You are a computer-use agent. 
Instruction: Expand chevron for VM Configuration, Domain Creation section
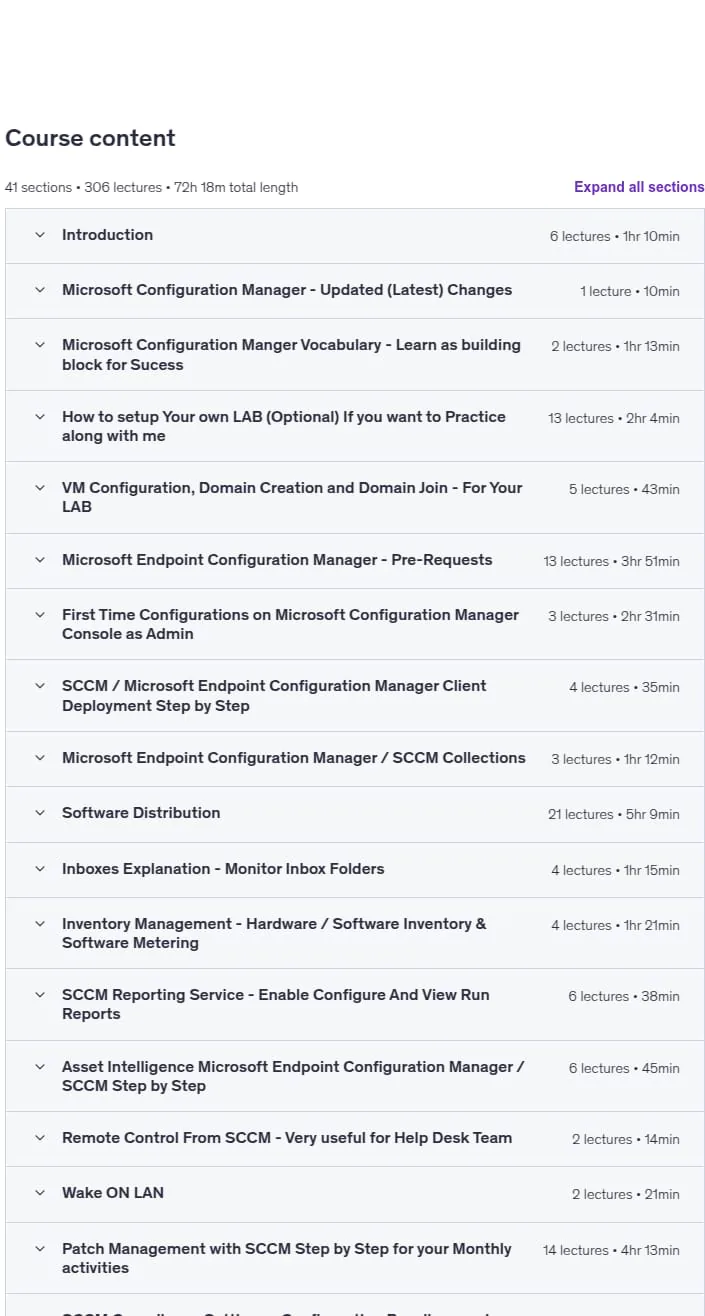click(x=40, y=488)
